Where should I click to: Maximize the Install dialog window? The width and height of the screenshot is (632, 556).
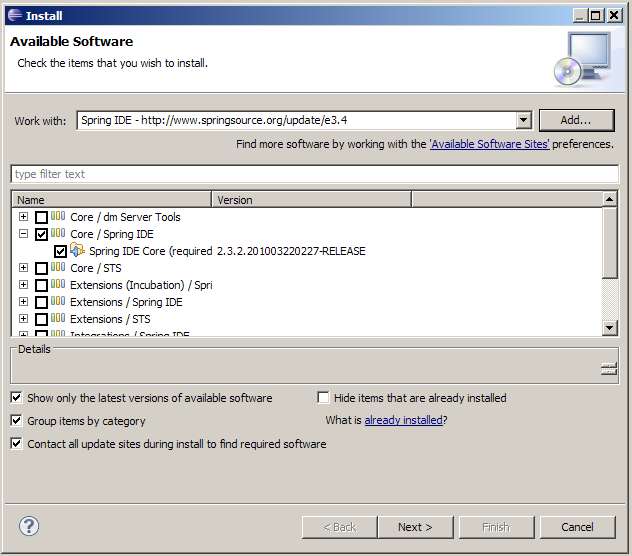coord(596,15)
